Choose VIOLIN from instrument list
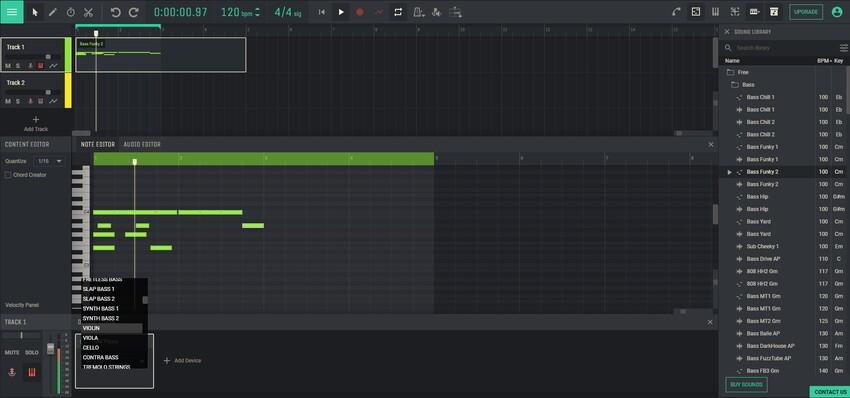This screenshot has width=850, height=398. pyautogui.click(x=112, y=328)
